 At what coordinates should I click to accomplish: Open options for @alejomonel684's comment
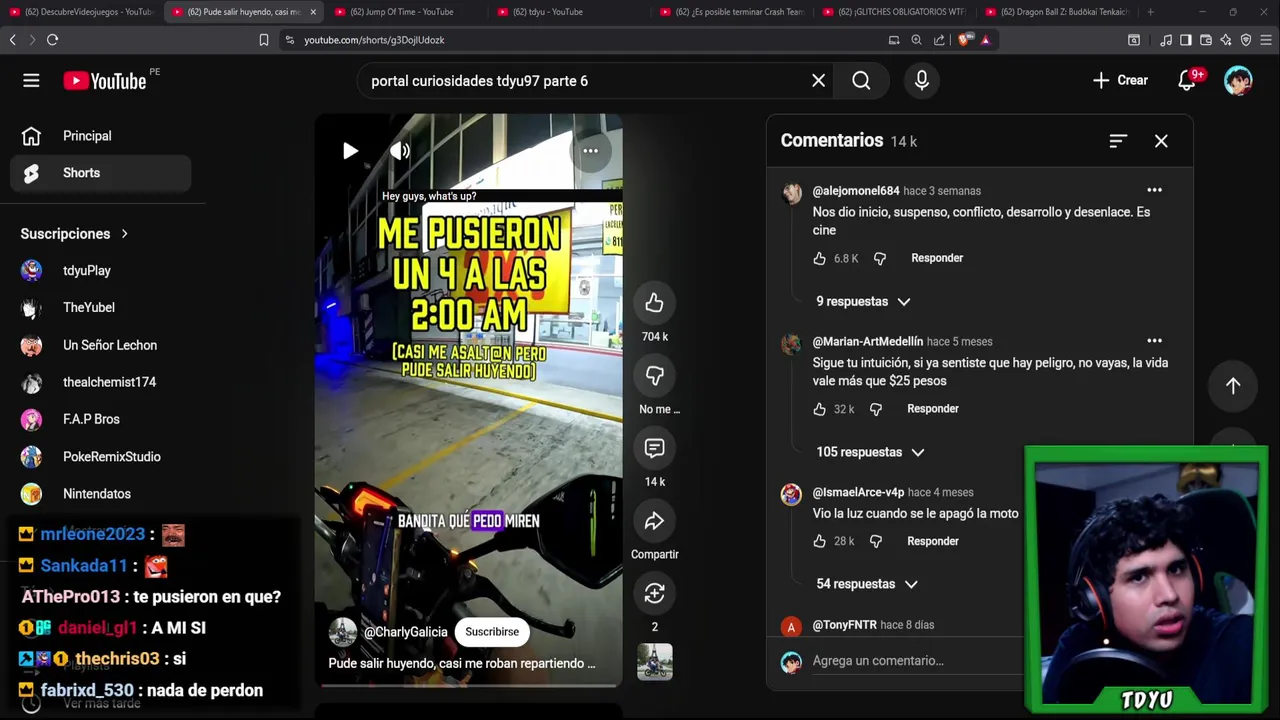[x=1154, y=190]
